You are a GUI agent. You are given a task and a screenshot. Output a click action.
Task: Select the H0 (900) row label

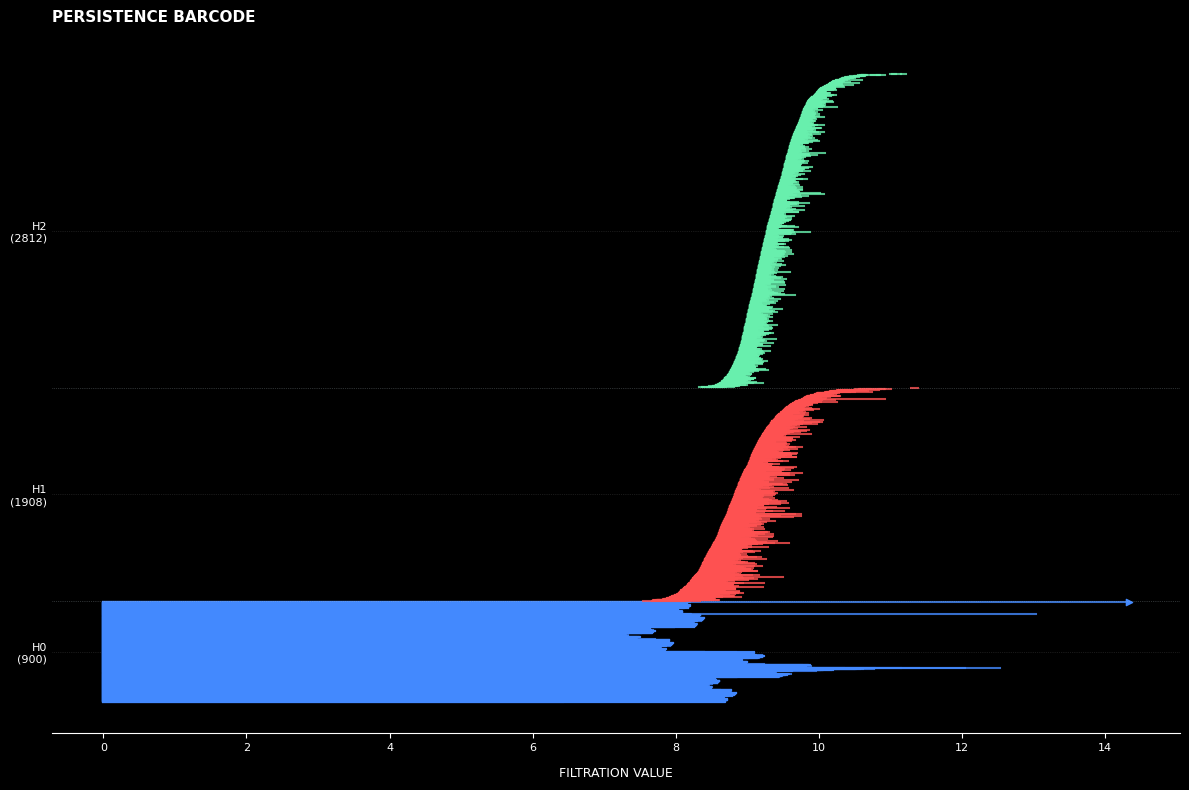(32, 653)
